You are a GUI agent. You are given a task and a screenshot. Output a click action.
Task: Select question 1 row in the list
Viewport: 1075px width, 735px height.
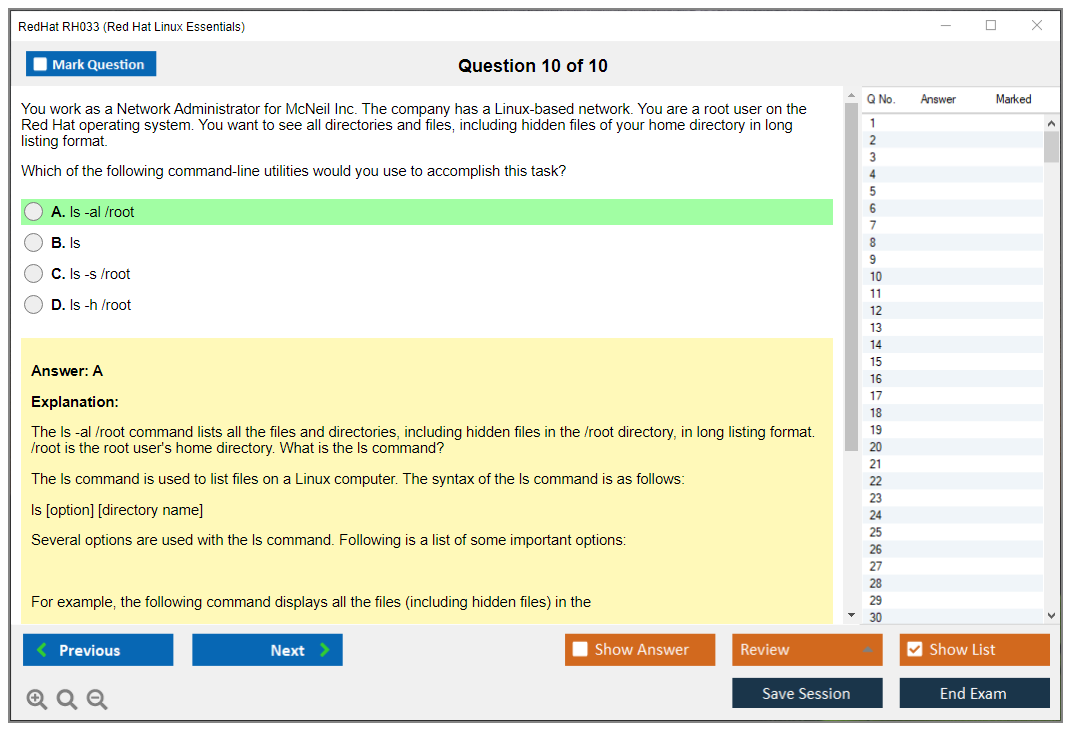(x=873, y=124)
